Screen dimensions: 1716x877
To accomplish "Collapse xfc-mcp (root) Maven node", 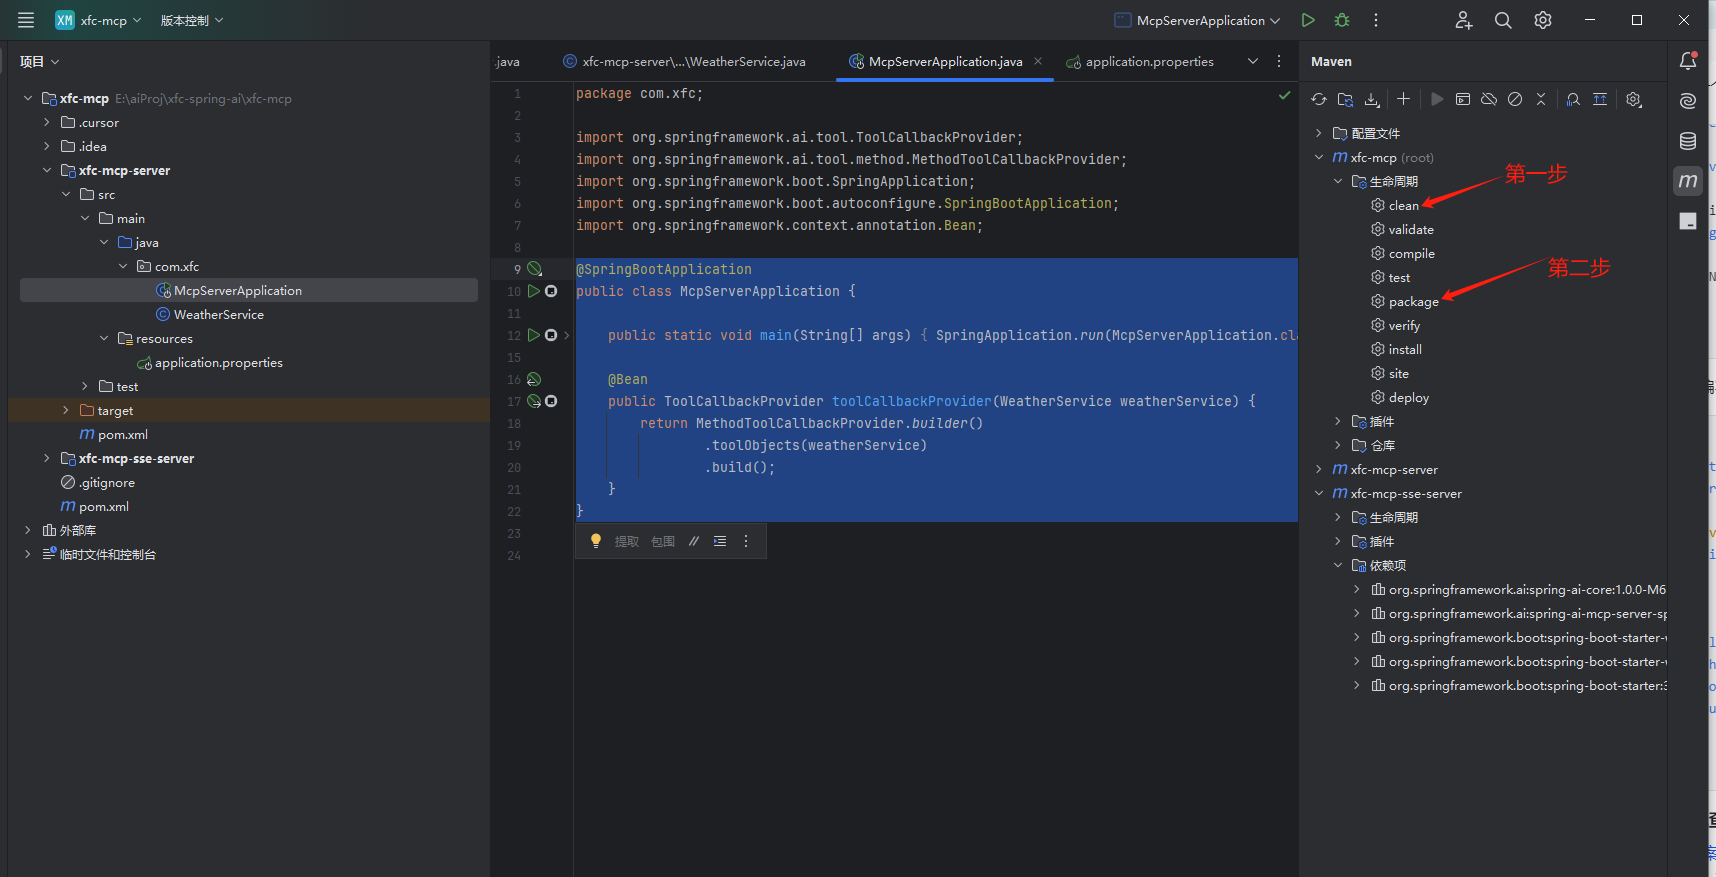I will pyautogui.click(x=1319, y=157).
